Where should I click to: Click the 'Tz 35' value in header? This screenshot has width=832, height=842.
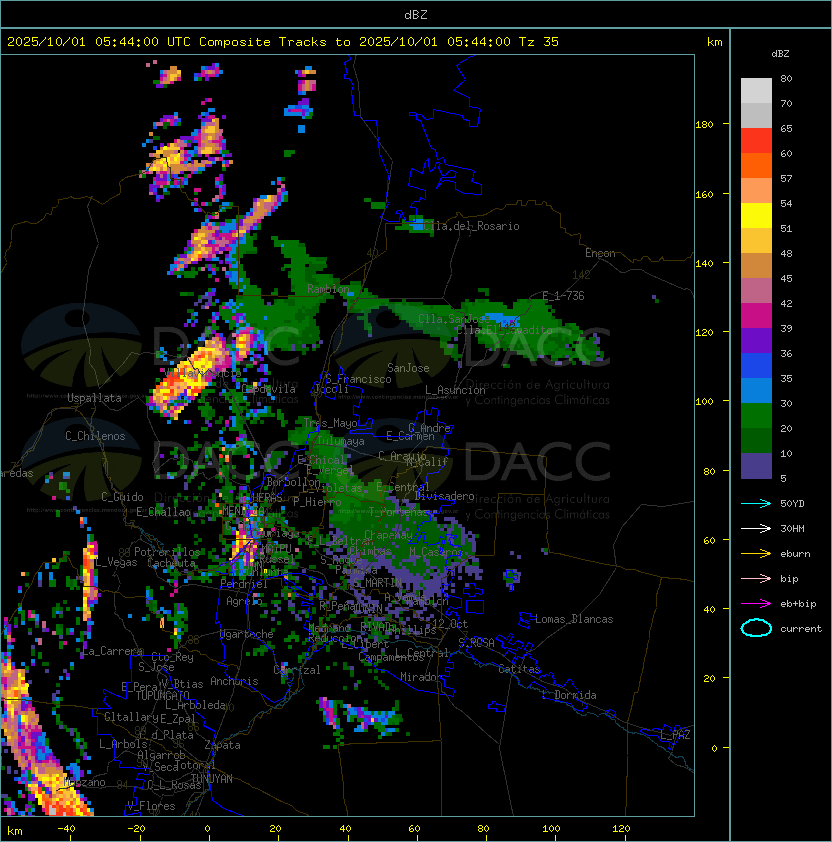pyautogui.click(x=539, y=42)
